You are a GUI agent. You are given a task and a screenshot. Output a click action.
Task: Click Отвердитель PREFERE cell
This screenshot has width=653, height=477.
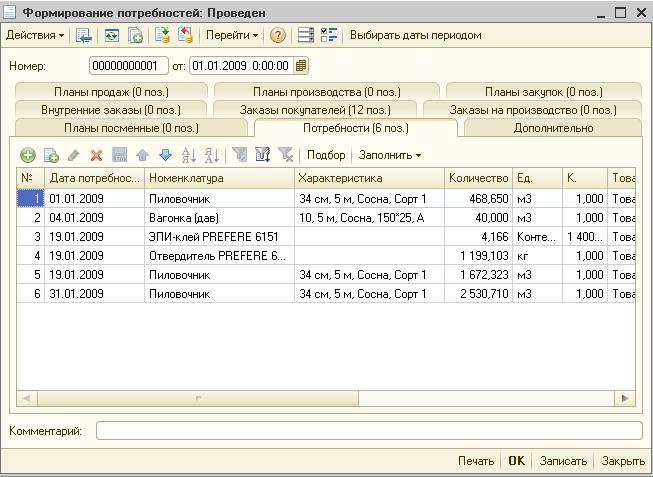coord(219,256)
